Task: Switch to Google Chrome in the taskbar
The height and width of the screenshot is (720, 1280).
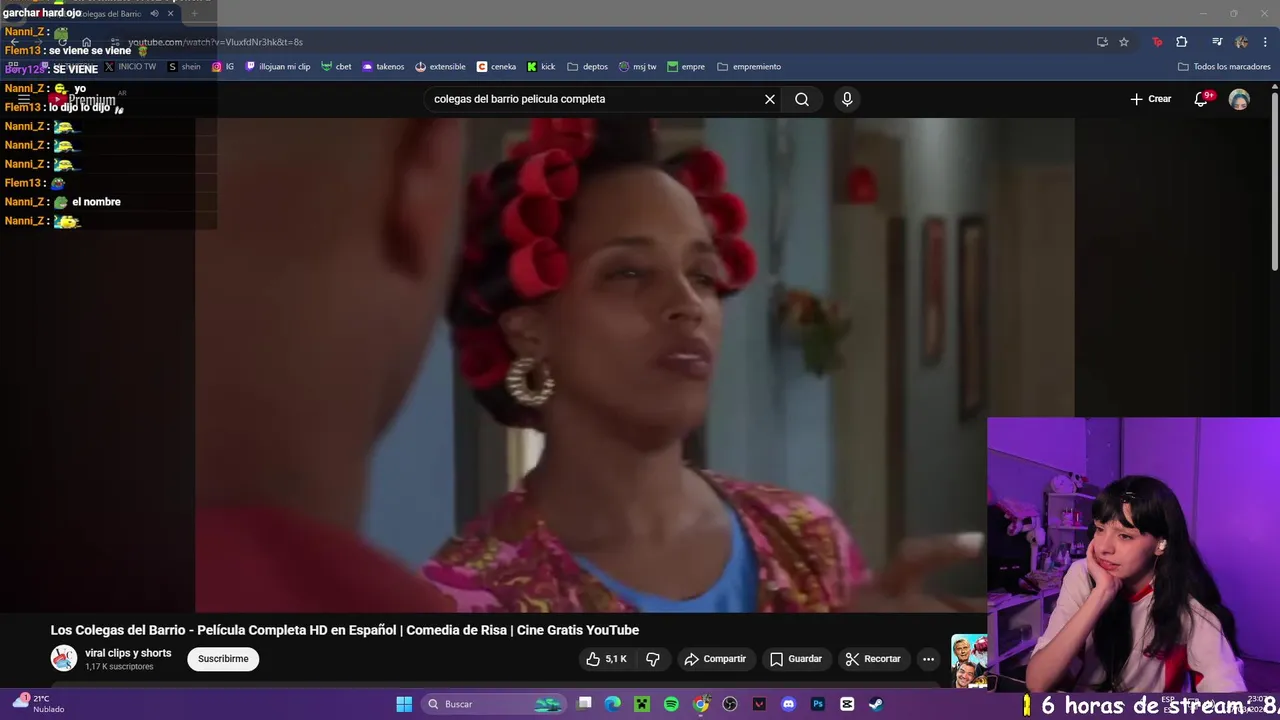Action: 701,704
